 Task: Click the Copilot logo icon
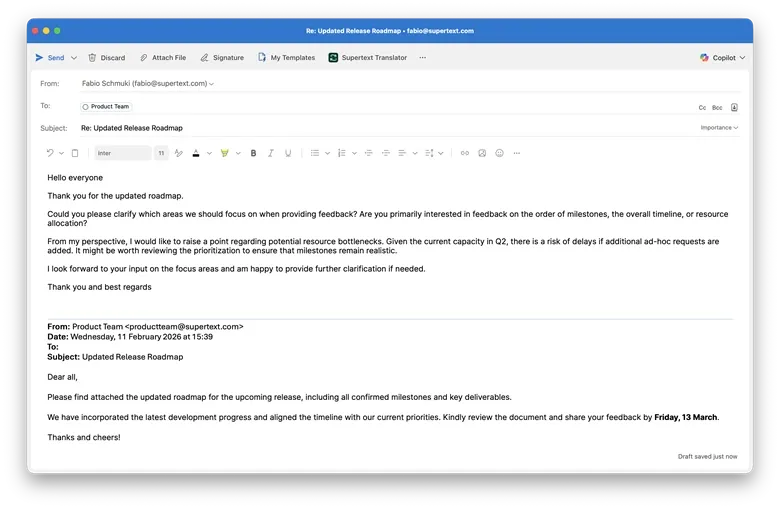pos(704,58)
